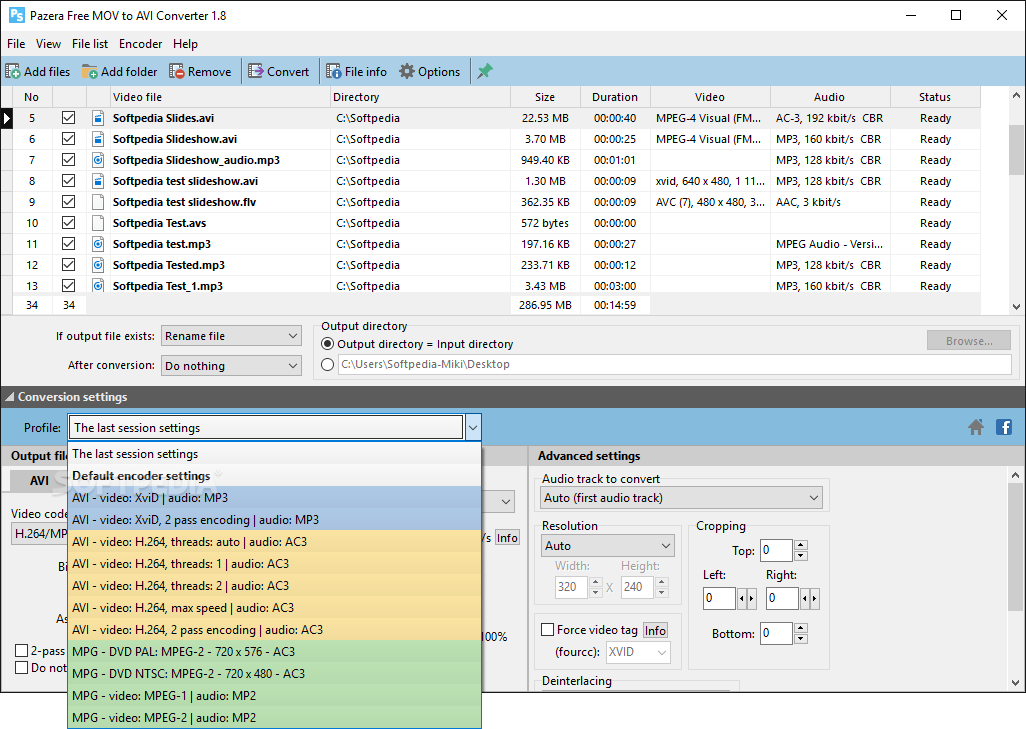Open the After conversion dropdown

231,366
